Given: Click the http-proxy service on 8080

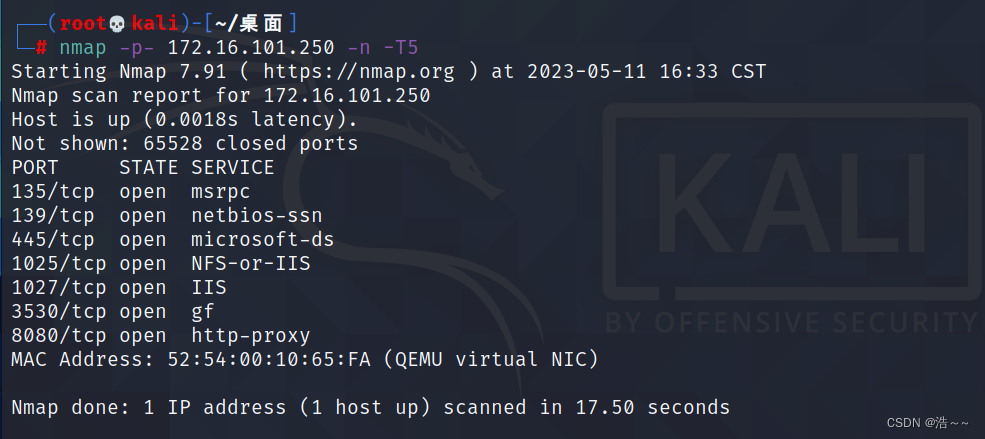Looking at the screenshot, I should [x=251, y=335].
